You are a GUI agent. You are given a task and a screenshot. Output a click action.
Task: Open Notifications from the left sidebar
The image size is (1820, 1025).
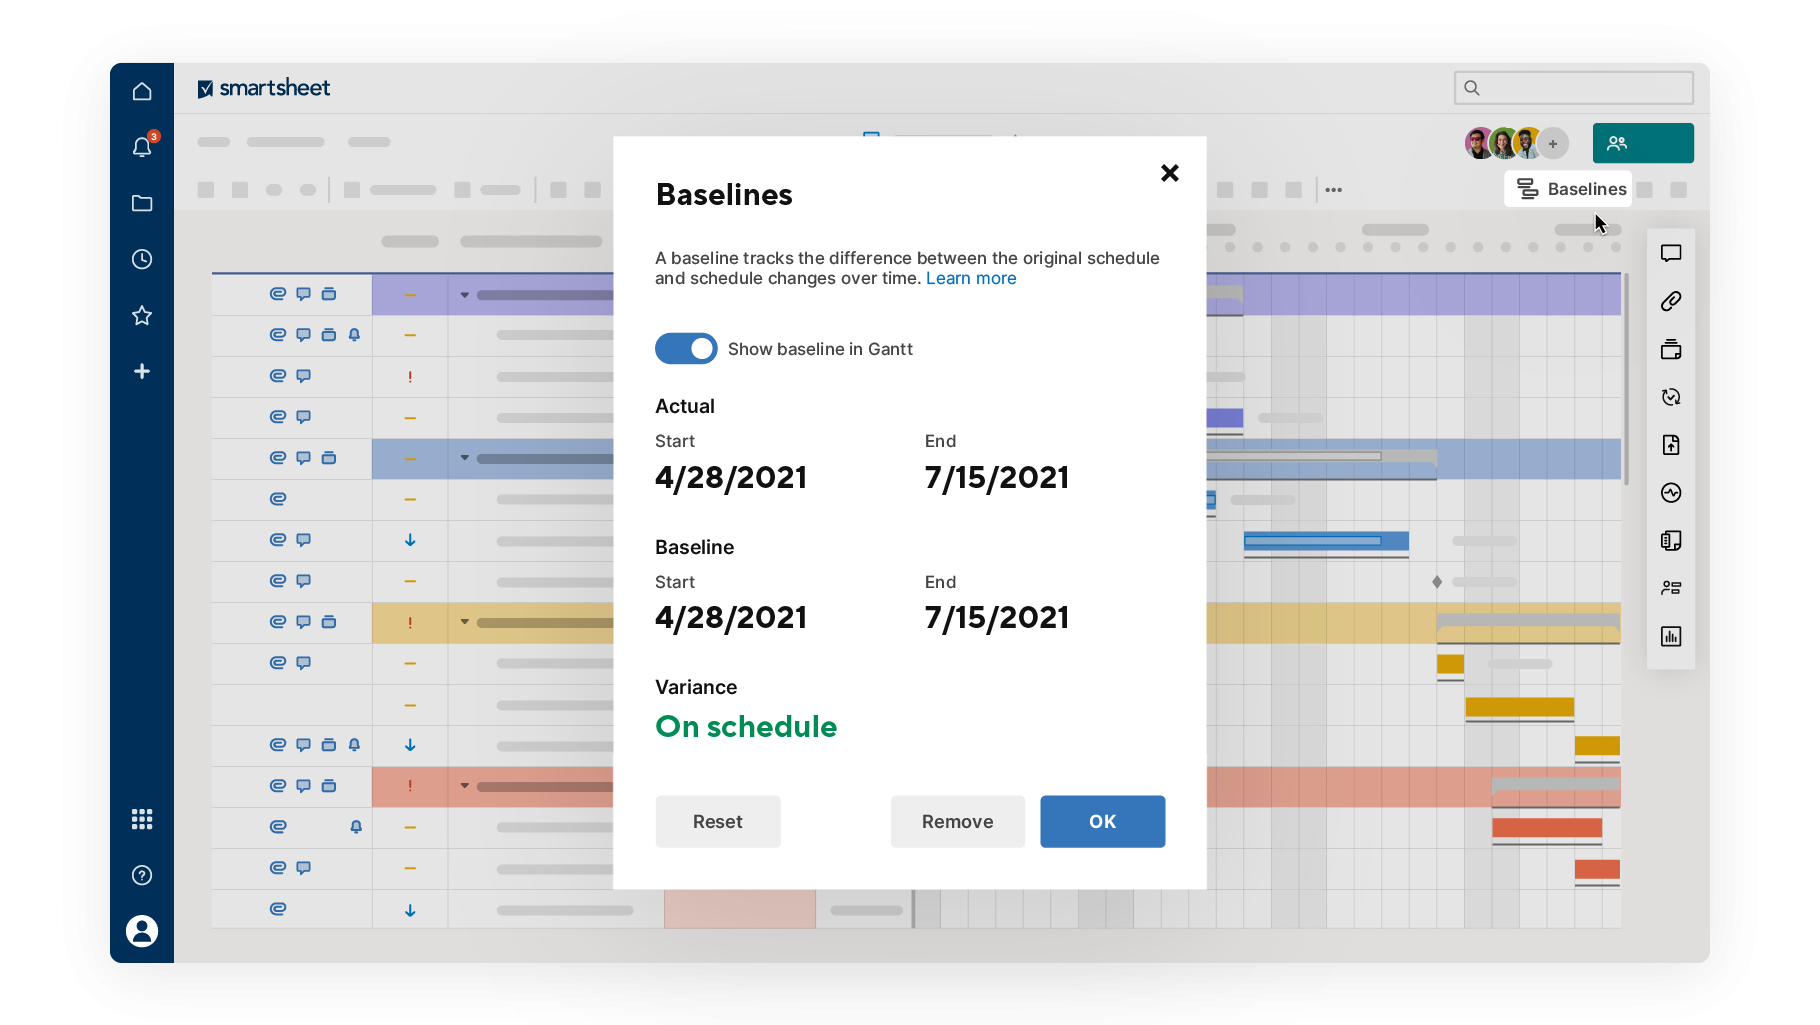pyautogui.click(x=142, y=146)
